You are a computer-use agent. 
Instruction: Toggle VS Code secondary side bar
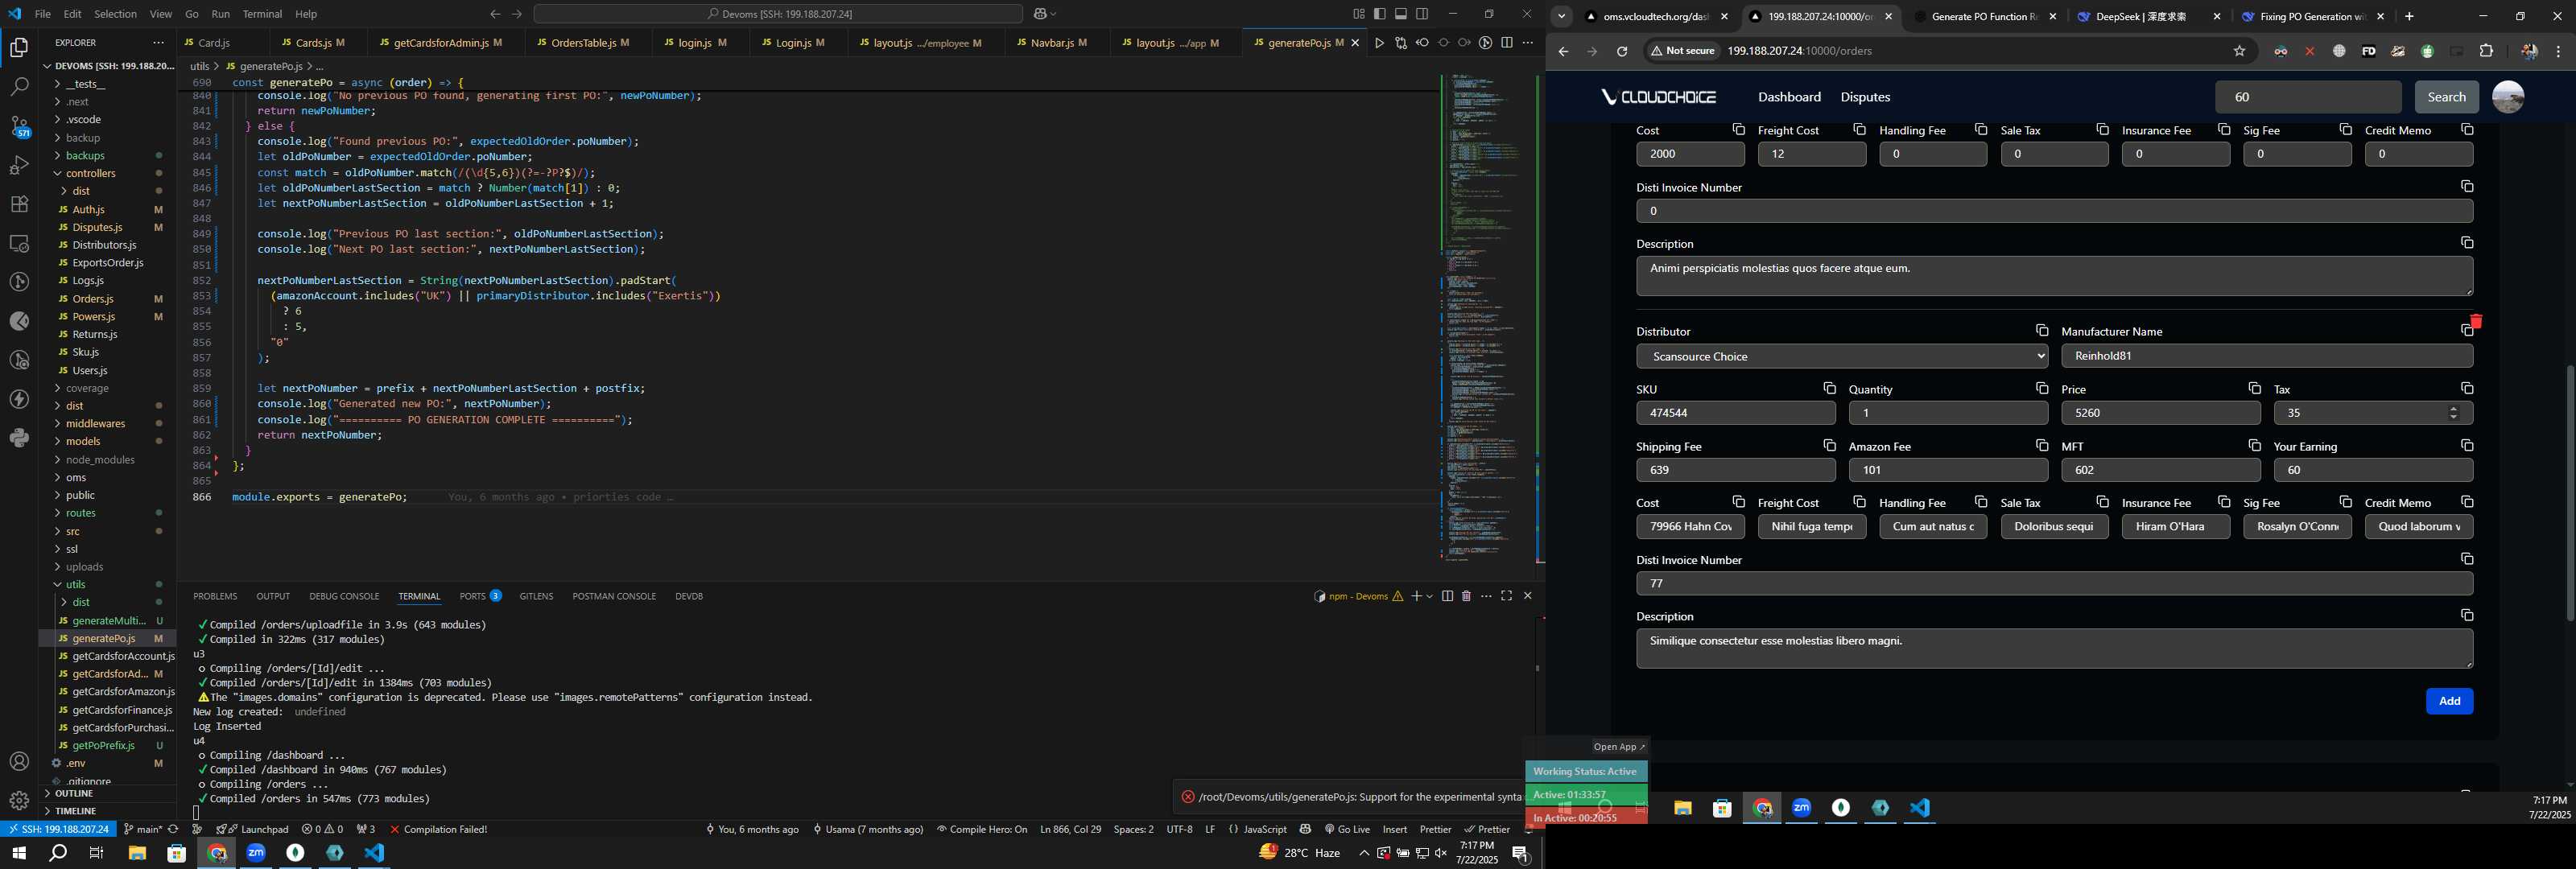coord(1422,14)
